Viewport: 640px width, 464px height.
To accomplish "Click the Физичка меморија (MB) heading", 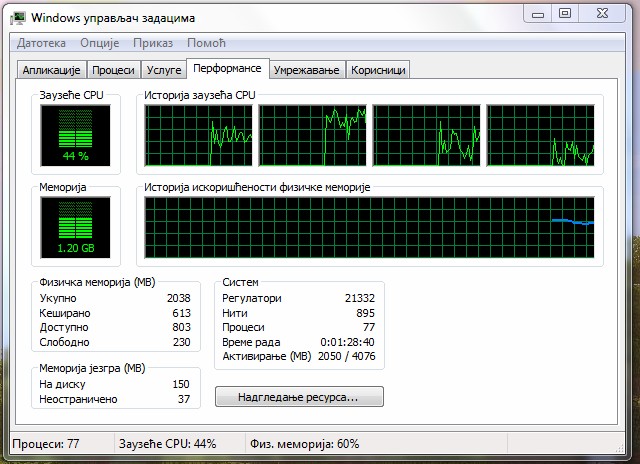I will pyautogui.click(x=97, y=282).
